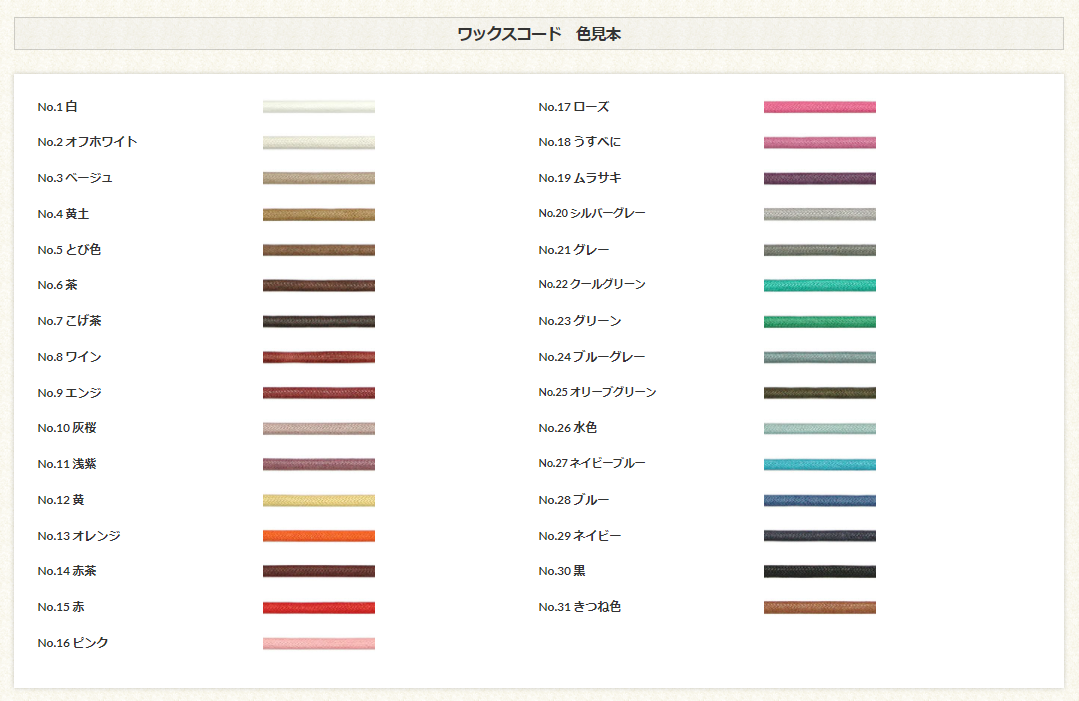Click the No.4 黄土 ochre cord swatch

(x=318, y=214)
